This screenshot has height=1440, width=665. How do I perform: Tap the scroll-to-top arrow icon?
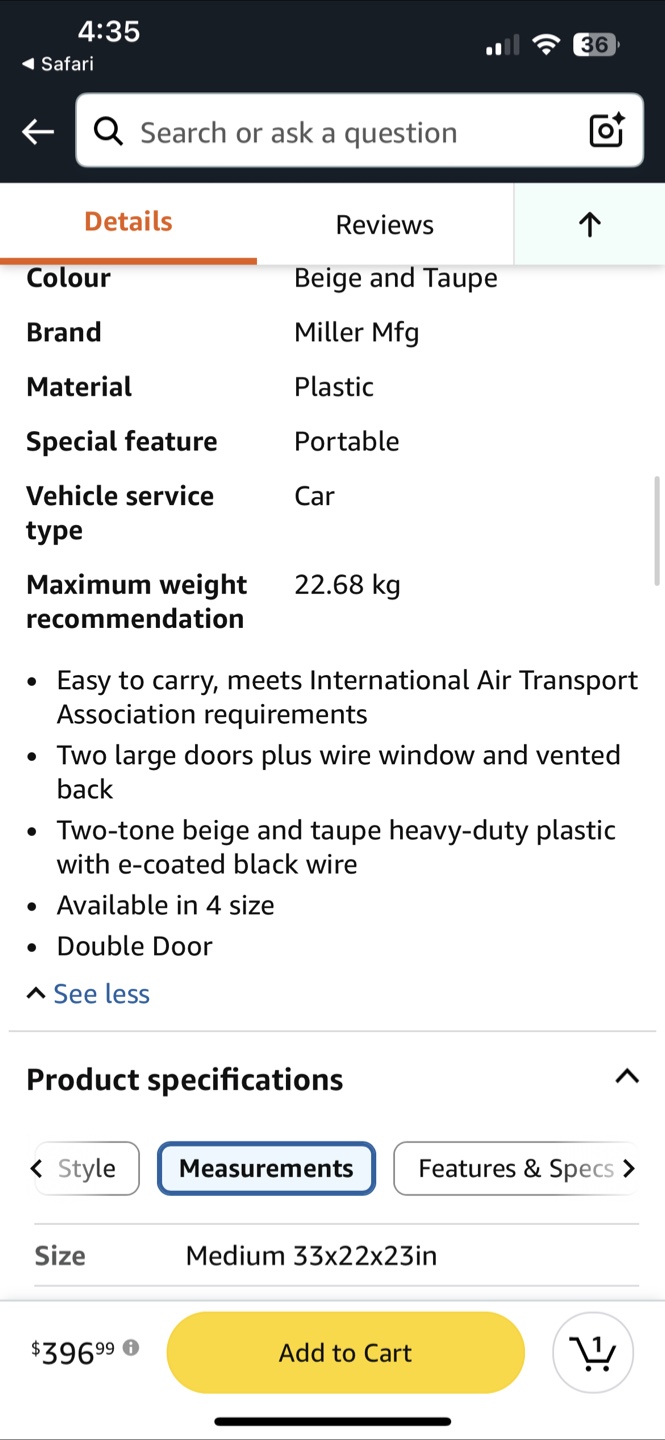[x=590, y=225]
